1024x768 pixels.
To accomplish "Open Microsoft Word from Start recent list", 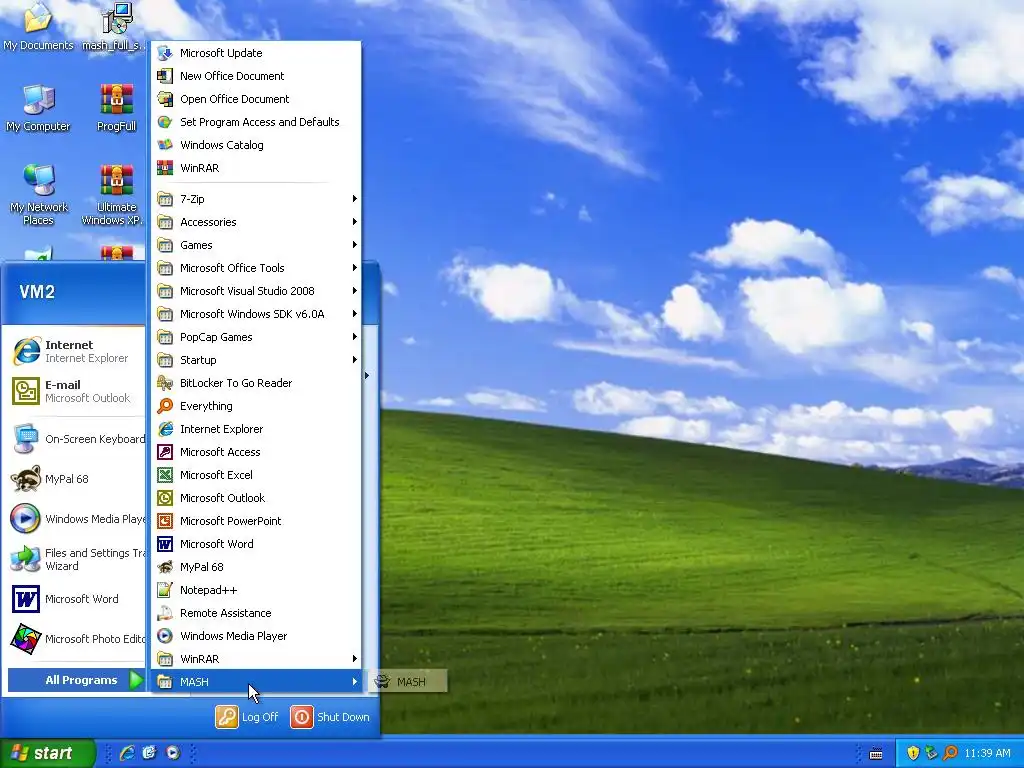I will click(75, 599).
